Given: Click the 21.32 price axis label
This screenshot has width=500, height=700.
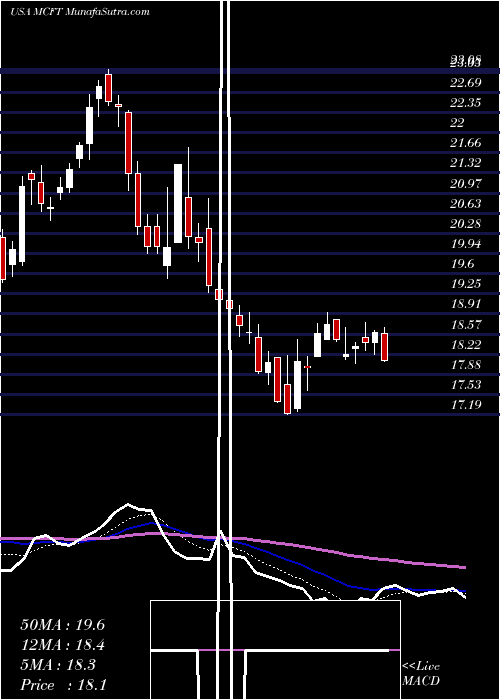Looking at the screenshot, I should (x=466, y=163).
